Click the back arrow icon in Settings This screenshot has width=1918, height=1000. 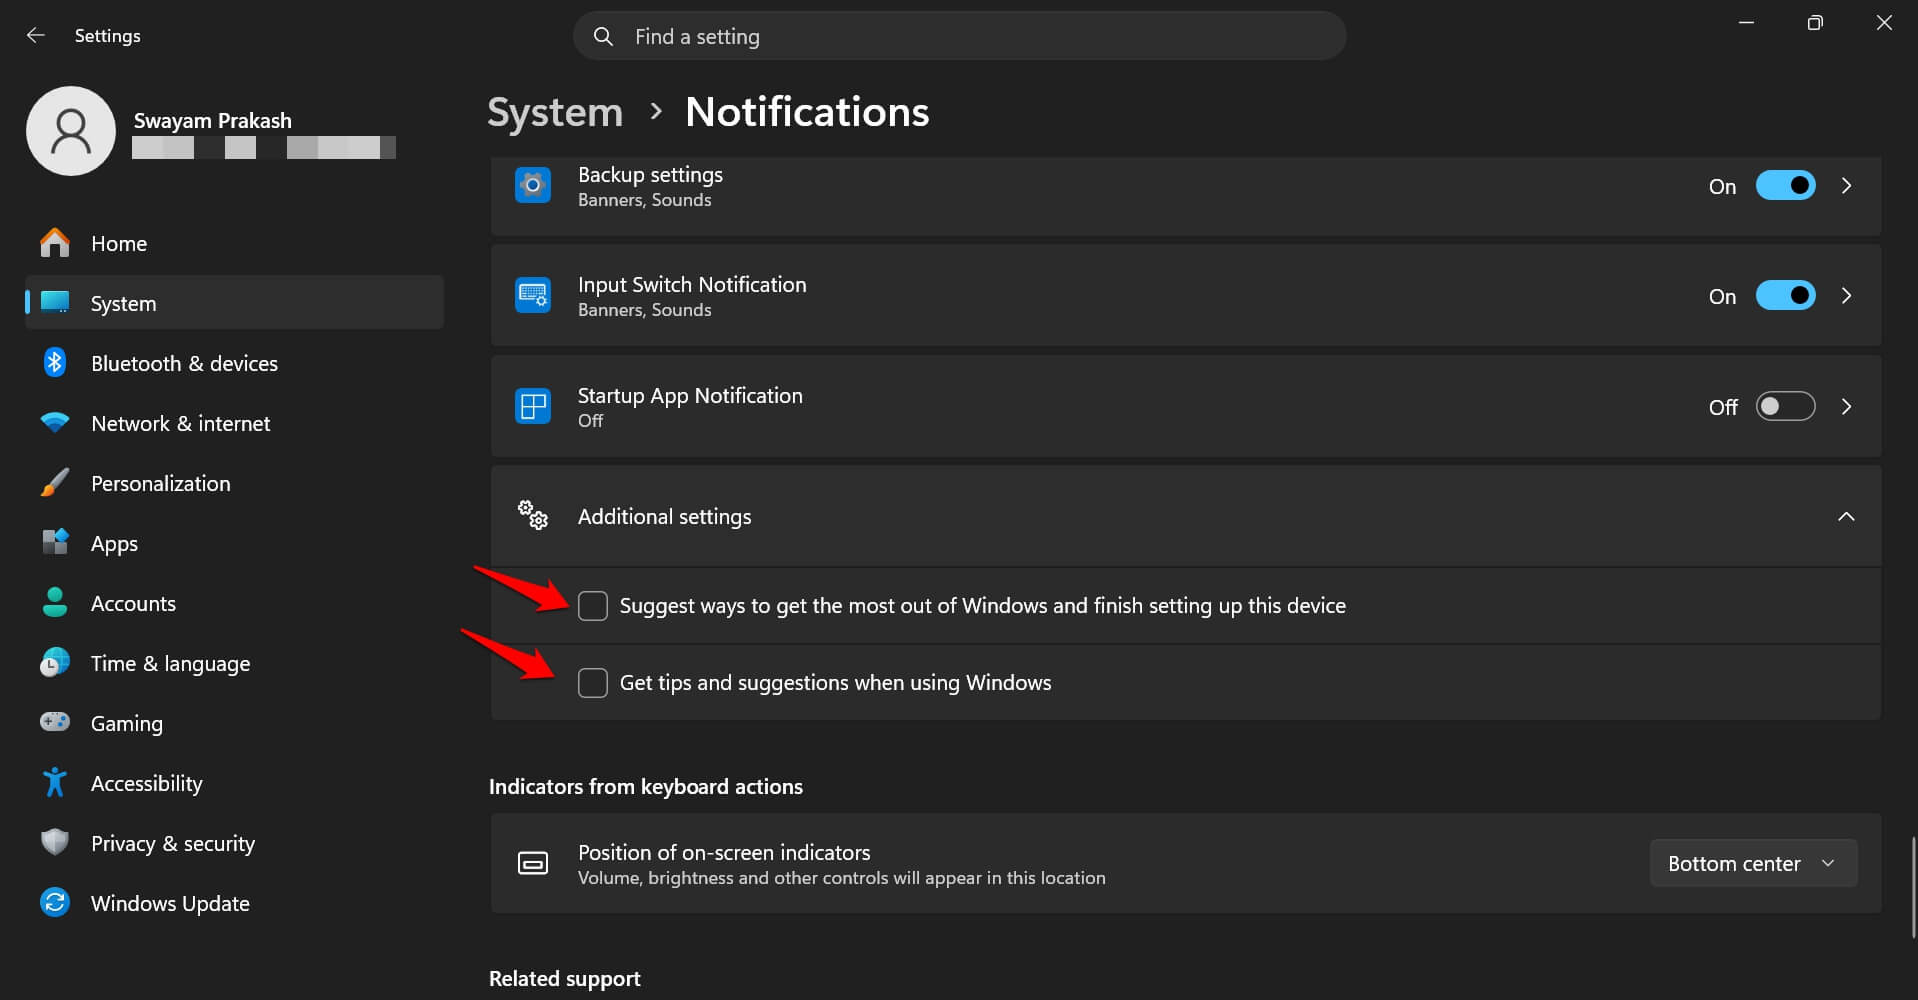click(x=36, y=35)
